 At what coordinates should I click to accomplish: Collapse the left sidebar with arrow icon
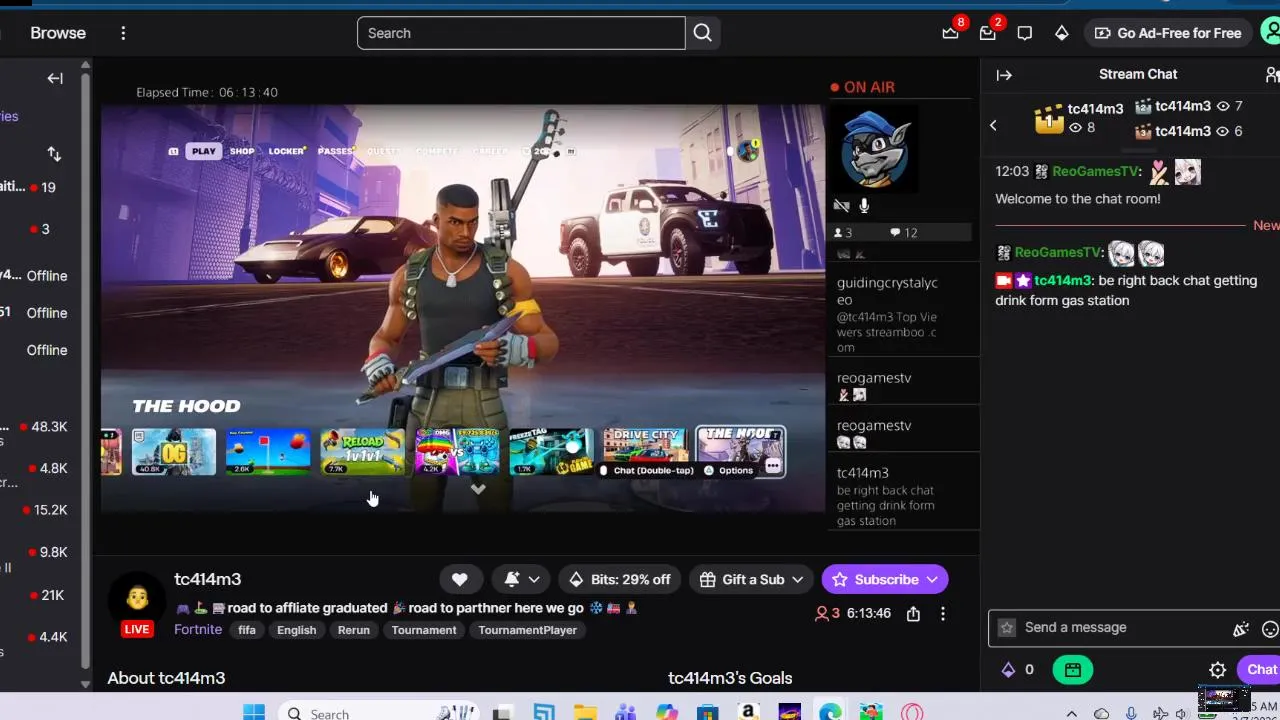pos(55,78)
